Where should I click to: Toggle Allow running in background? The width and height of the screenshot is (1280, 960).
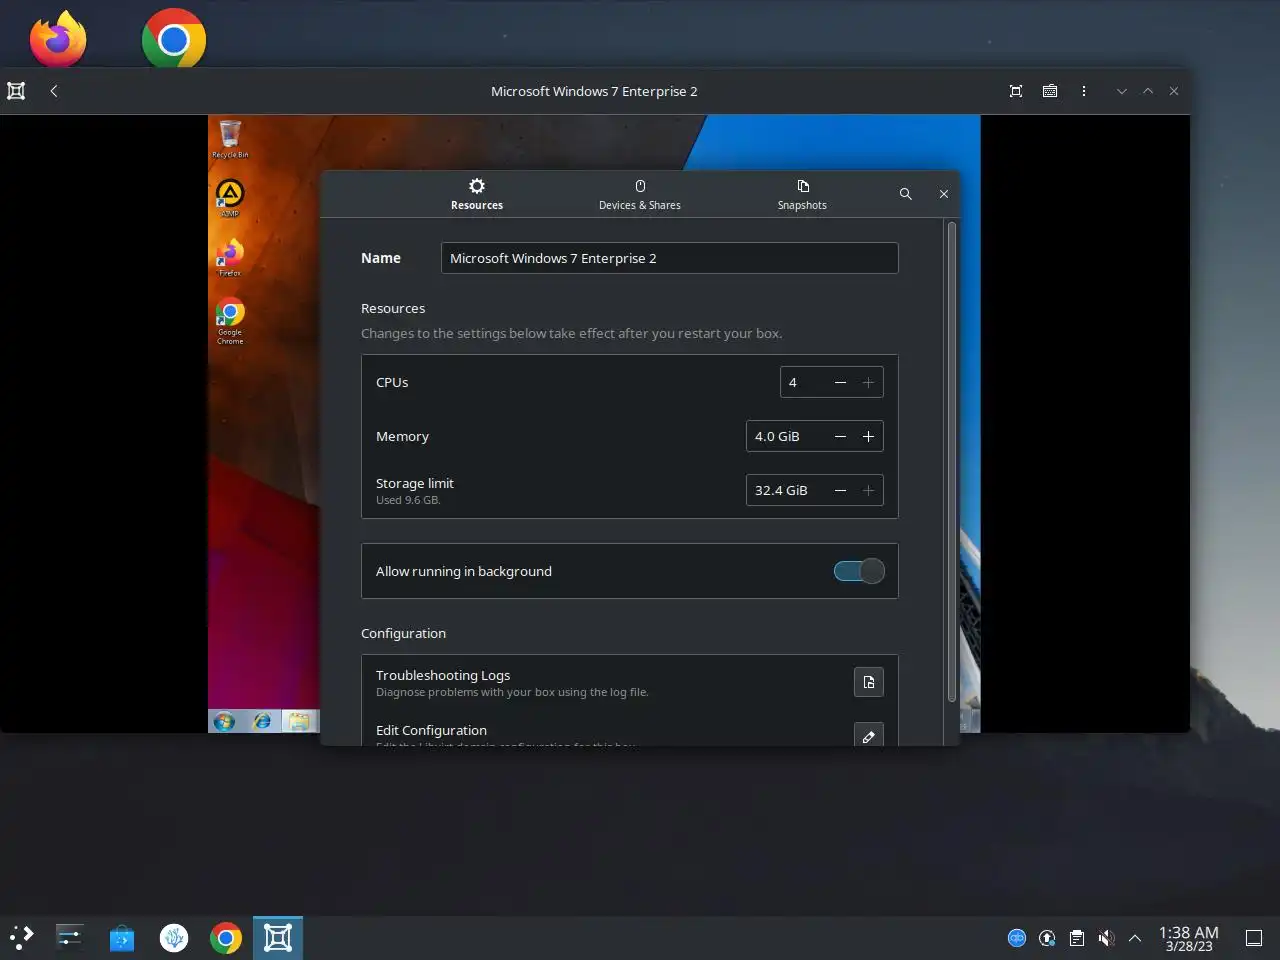[859, 571]
